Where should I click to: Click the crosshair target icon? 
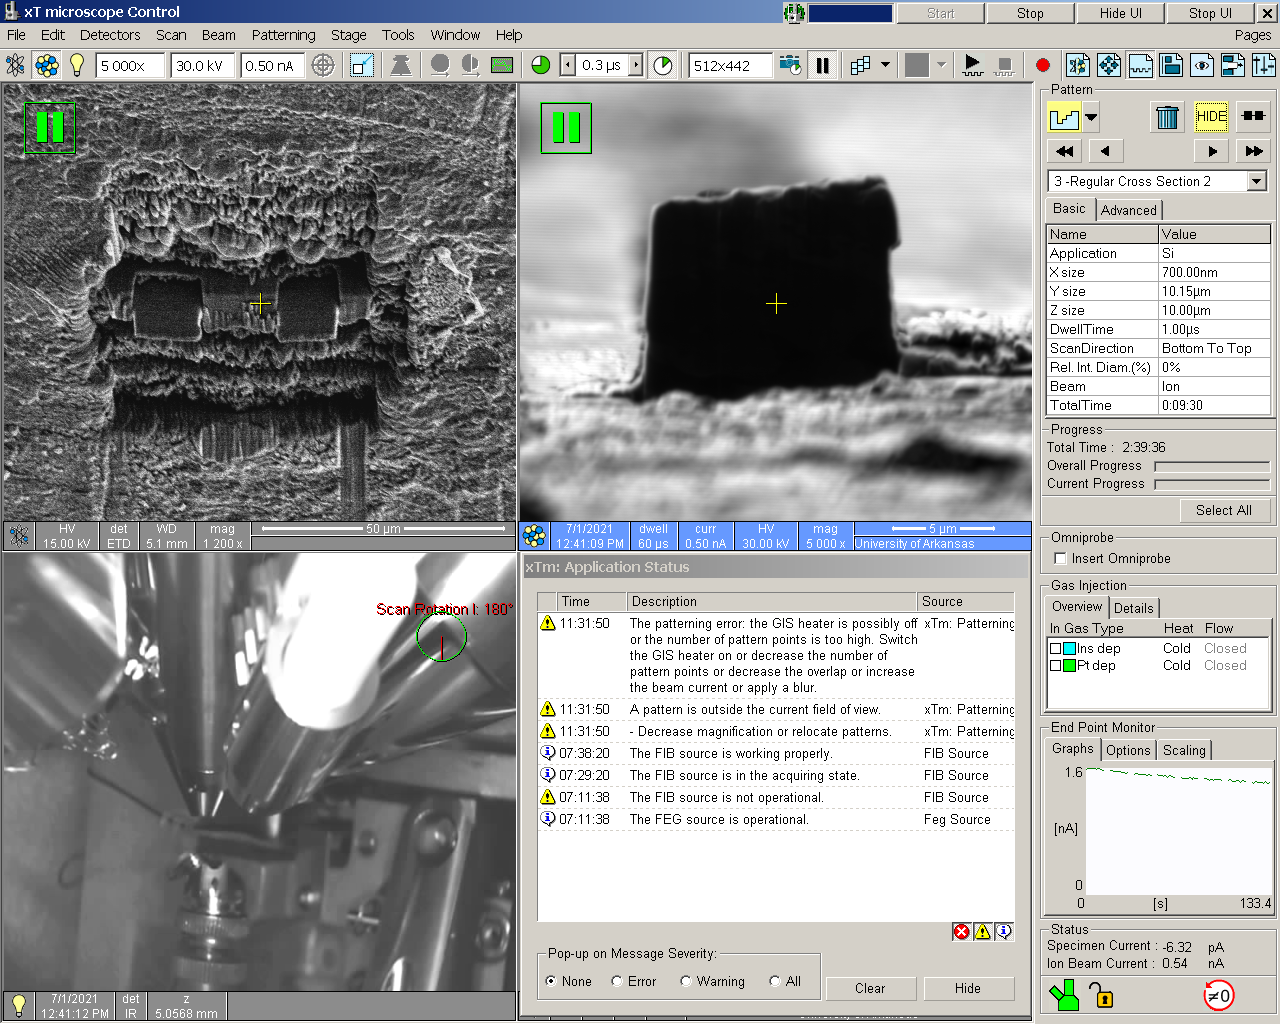(x=323, y=66)
